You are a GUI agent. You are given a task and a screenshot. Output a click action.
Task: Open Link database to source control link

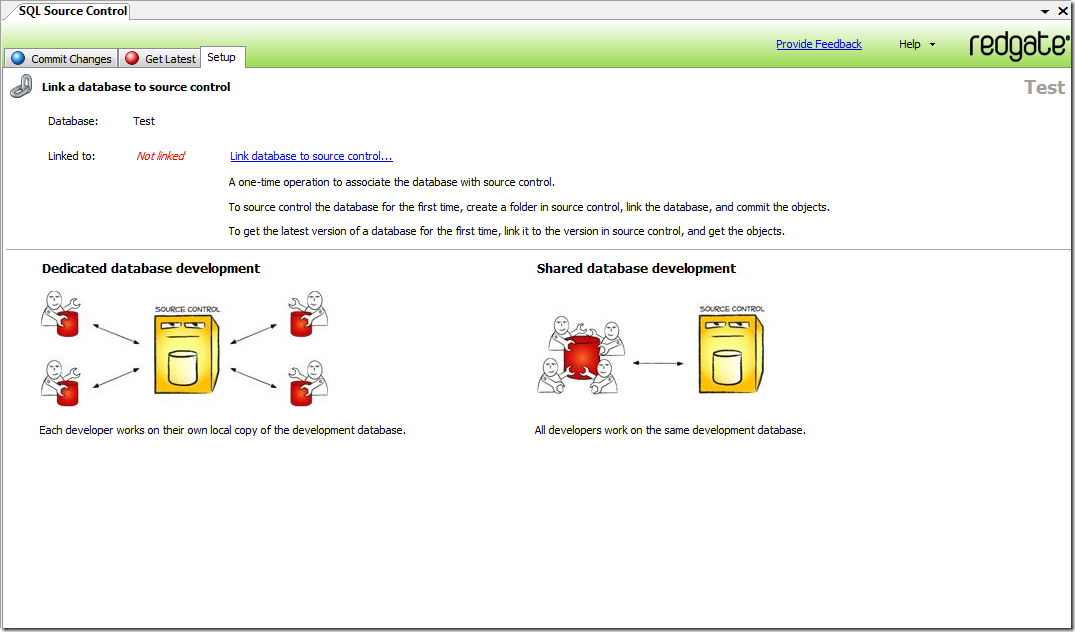[311, 156]
